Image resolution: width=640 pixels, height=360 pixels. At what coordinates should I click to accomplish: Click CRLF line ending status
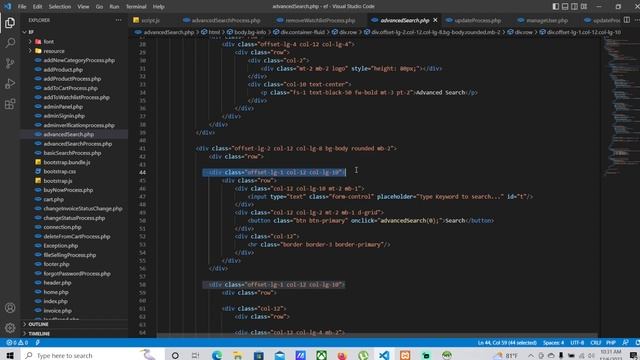pos(596,343)
